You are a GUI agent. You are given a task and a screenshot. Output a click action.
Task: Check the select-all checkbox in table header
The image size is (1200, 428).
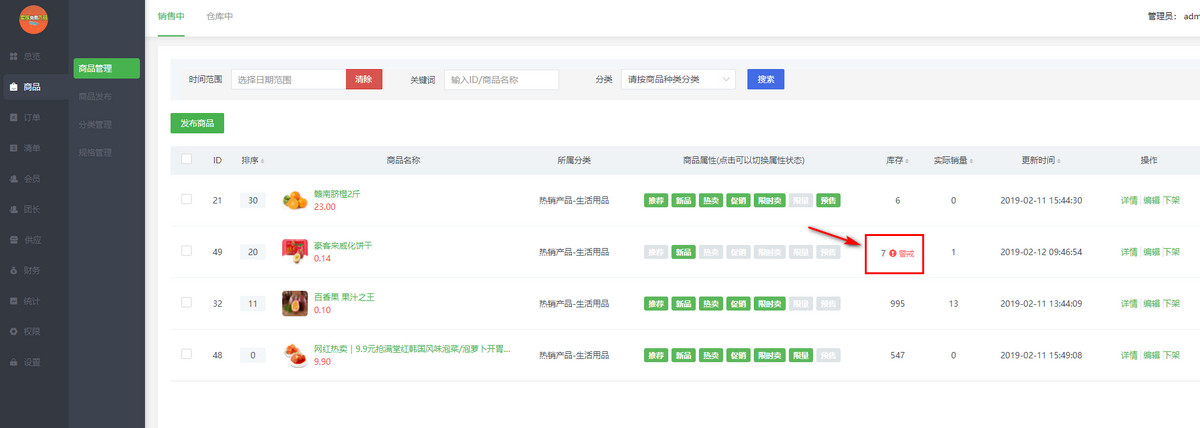click(186, 159)
